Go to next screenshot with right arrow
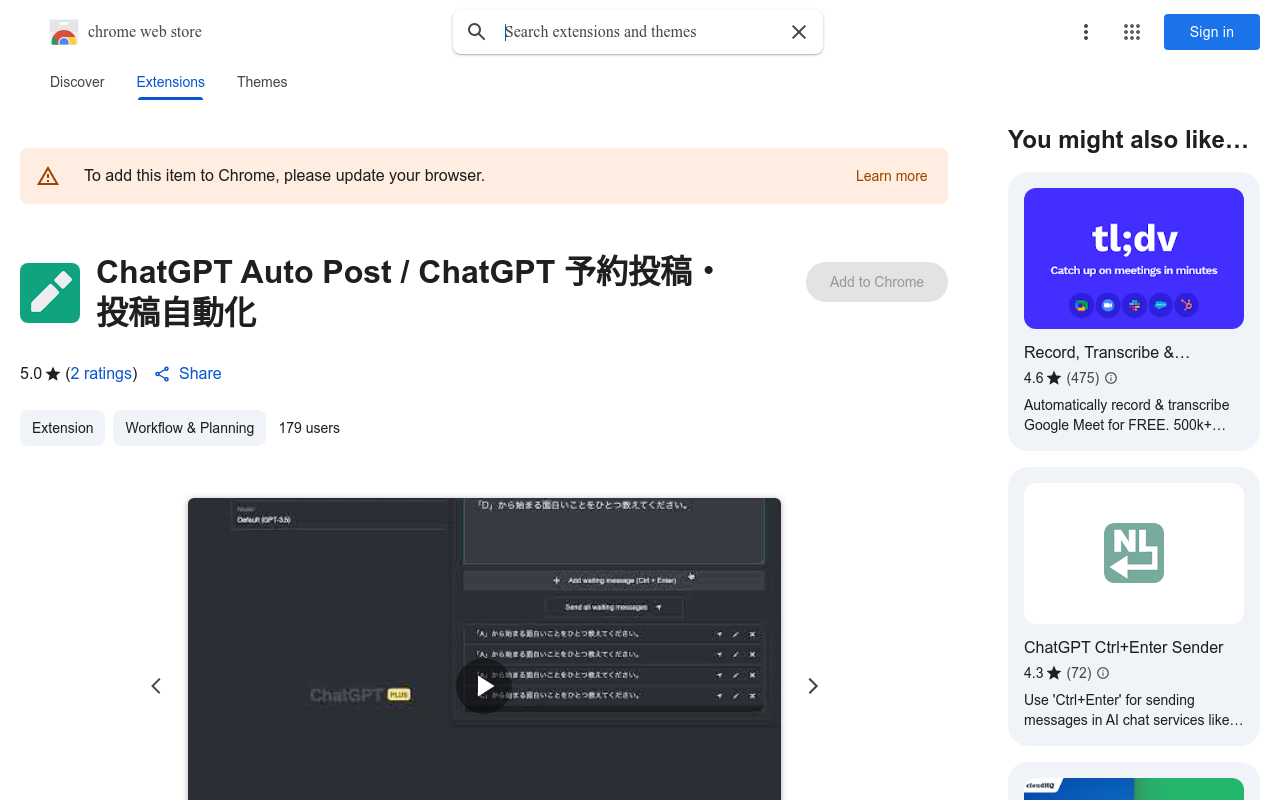Viewport: 1280px width, 800px height. click(813, 686)
